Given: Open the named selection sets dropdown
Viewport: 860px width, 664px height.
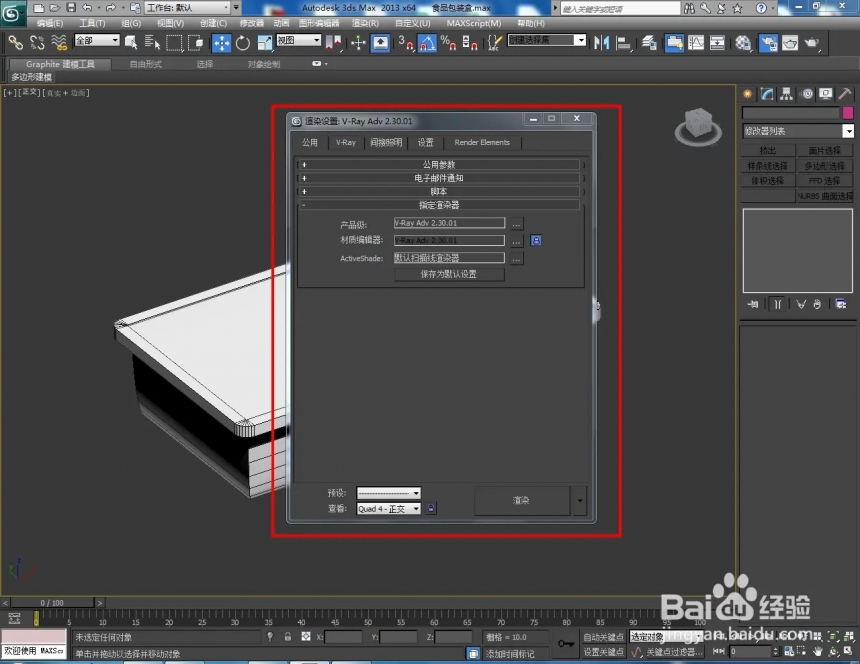Looking at the screenshot, I should [547, 40].
